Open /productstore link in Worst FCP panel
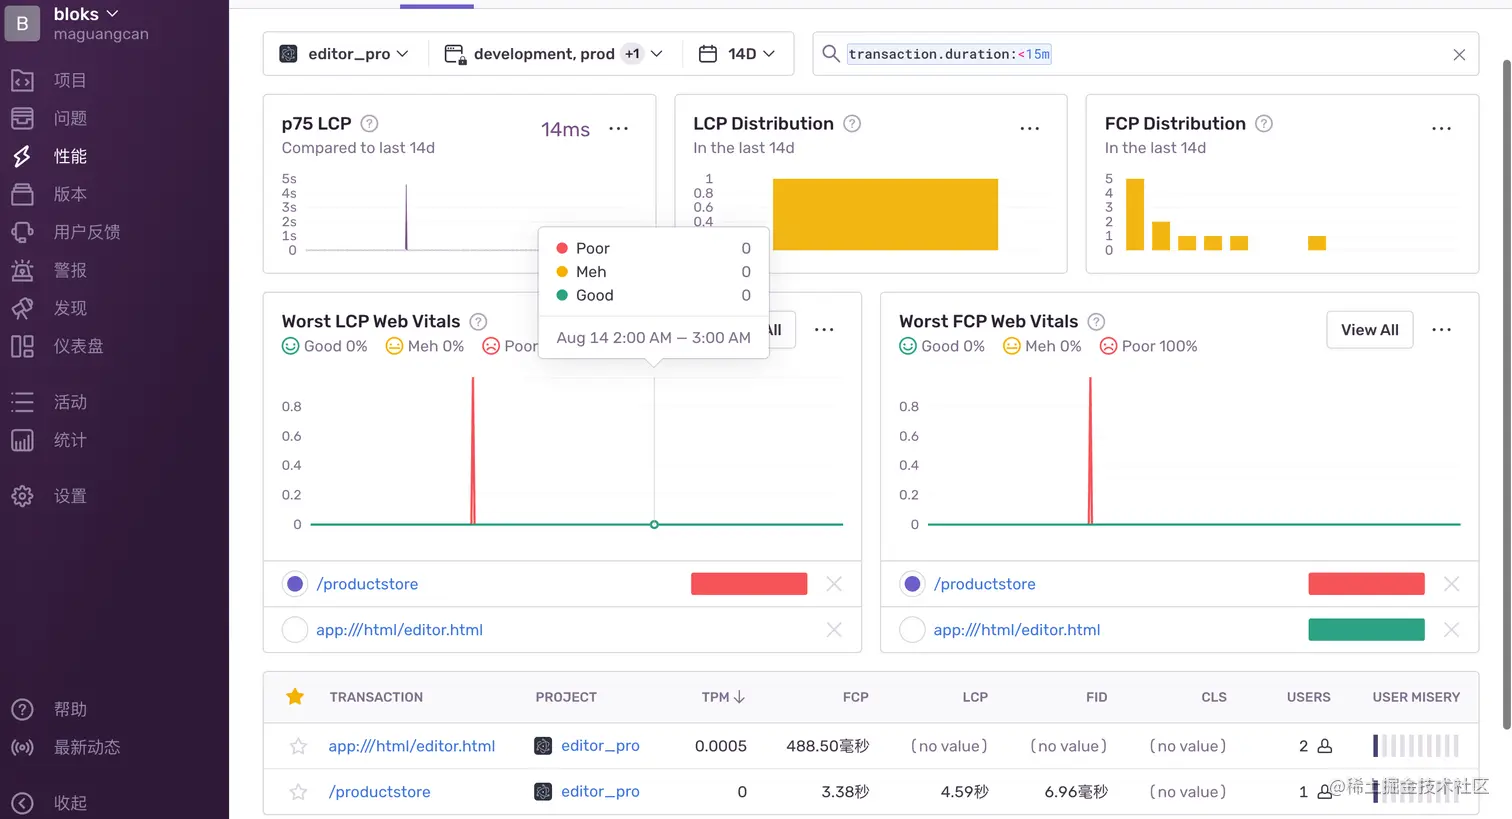Viewport: 1512px width, 819px height. point(984,584)
